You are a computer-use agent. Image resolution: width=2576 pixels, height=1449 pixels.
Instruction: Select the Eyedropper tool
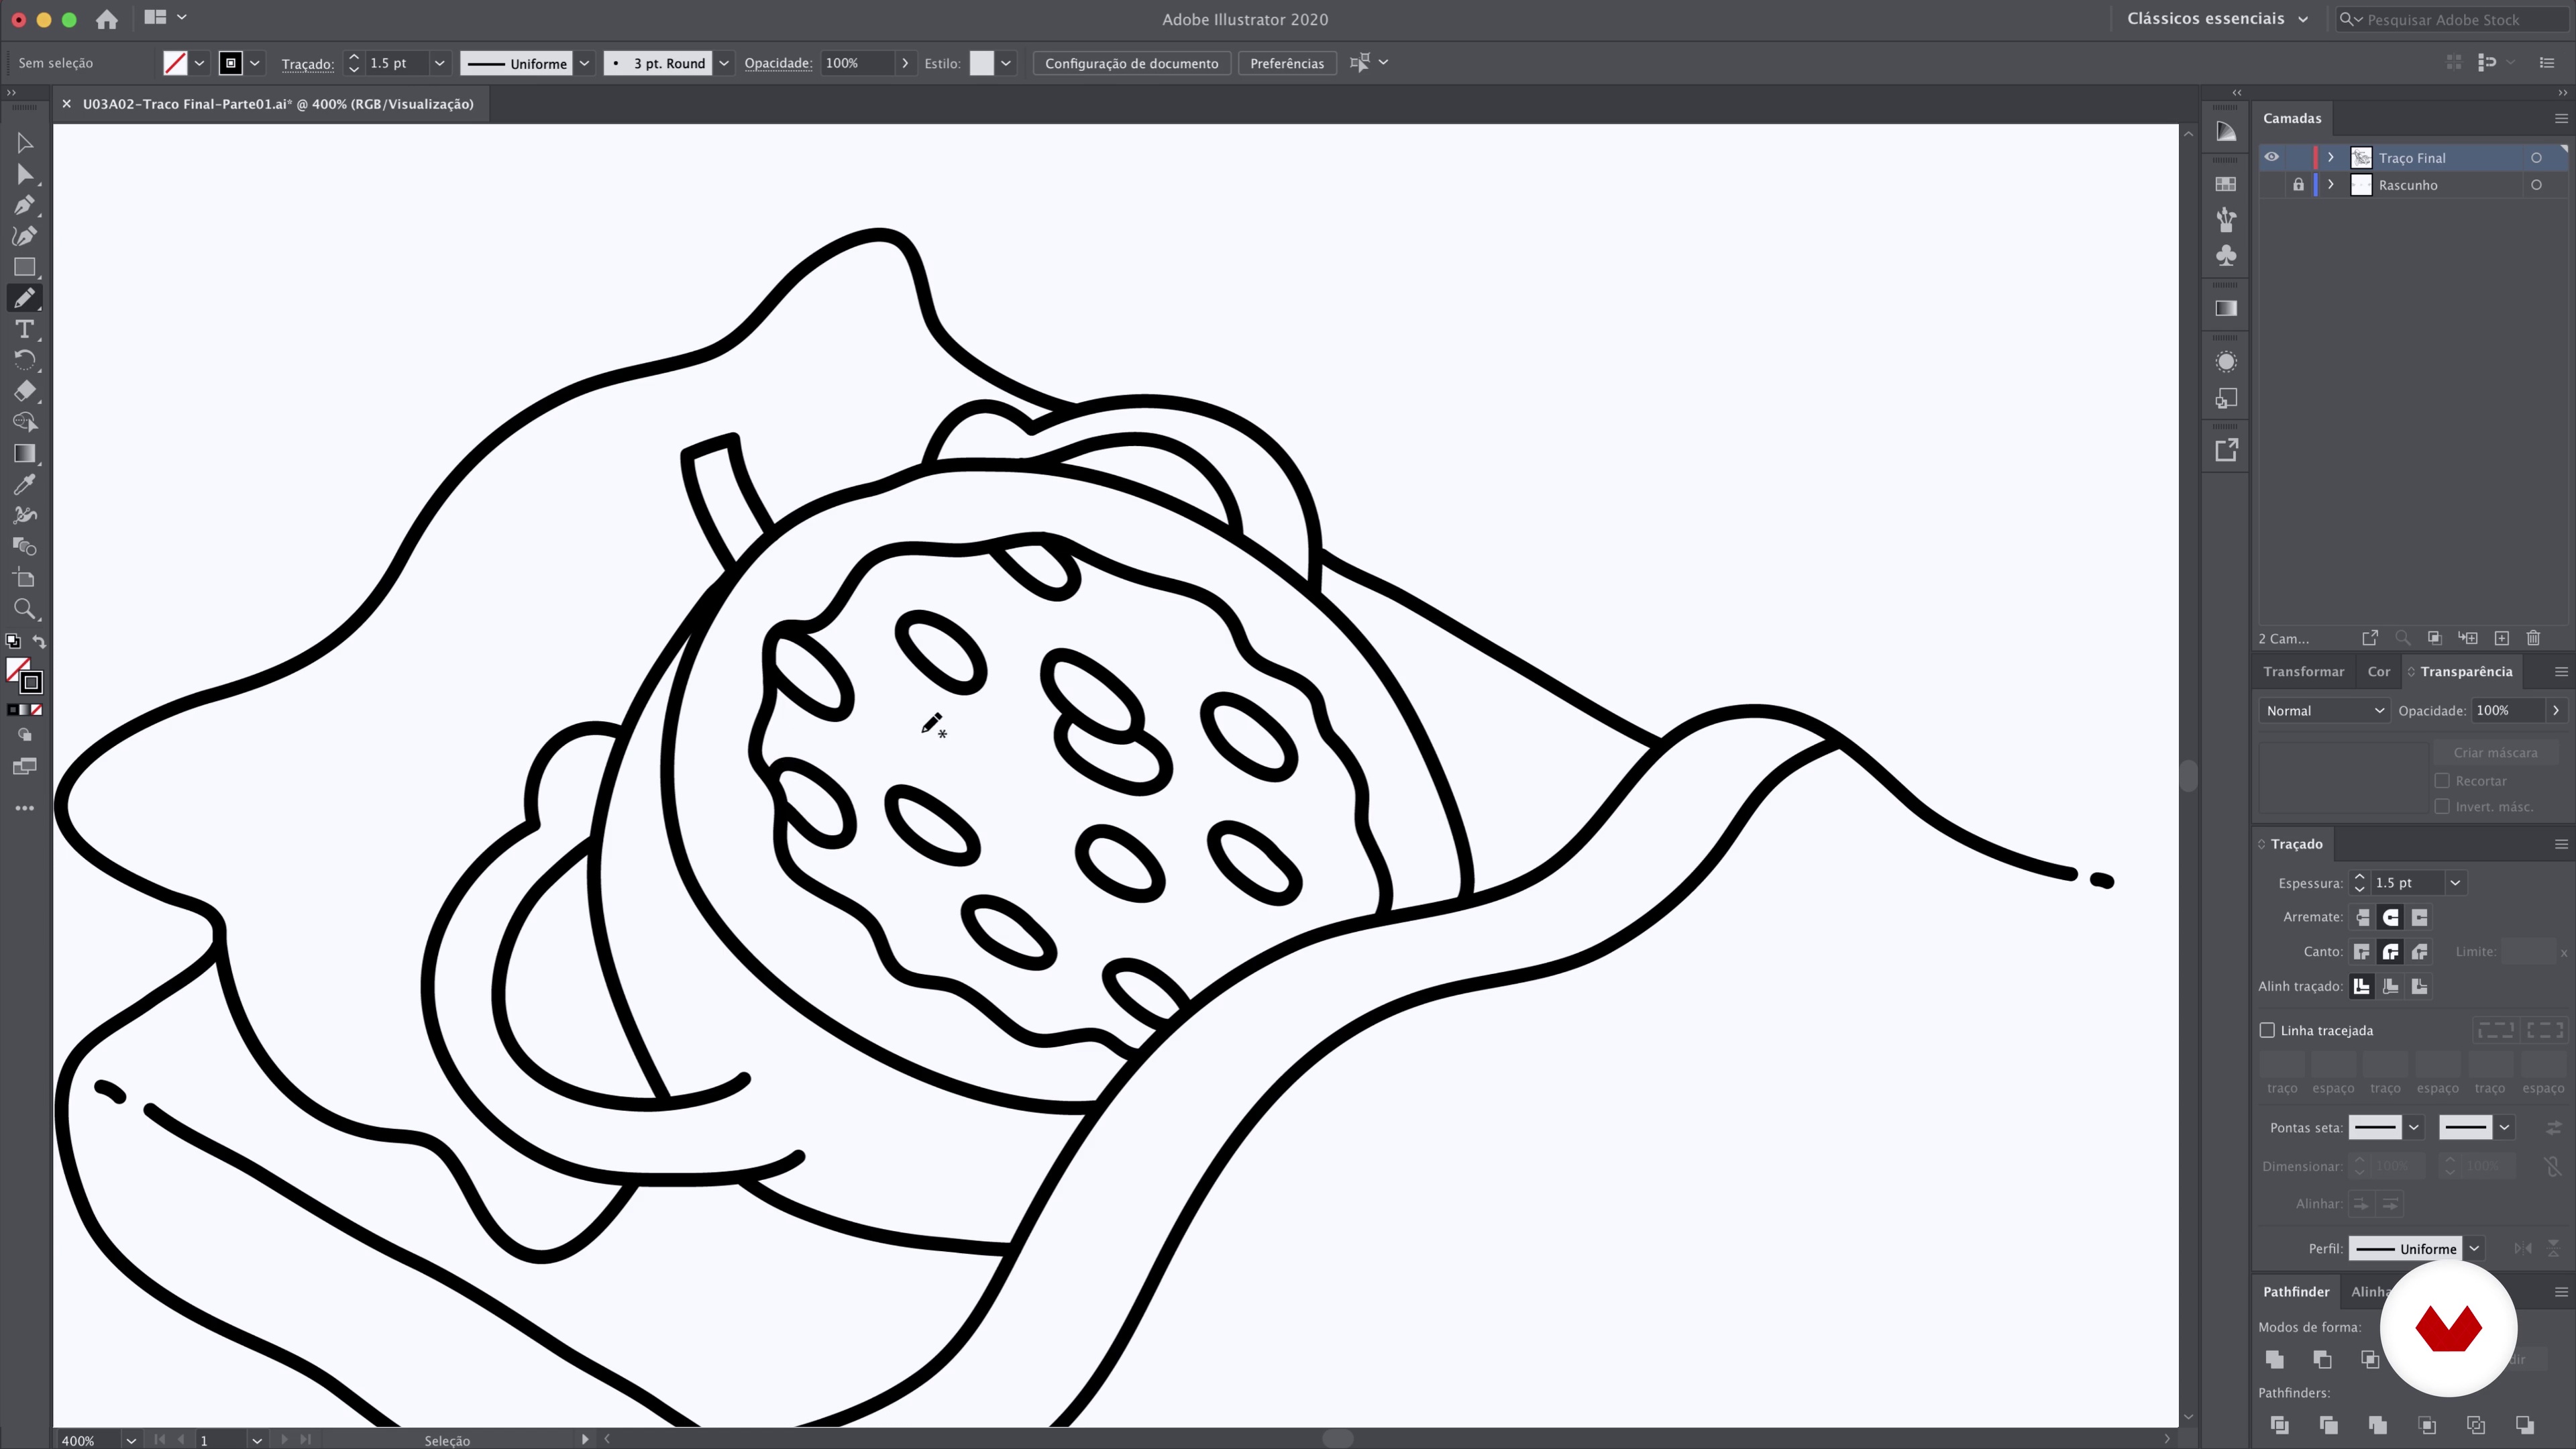pyautogui.click(x=25, y=484)
